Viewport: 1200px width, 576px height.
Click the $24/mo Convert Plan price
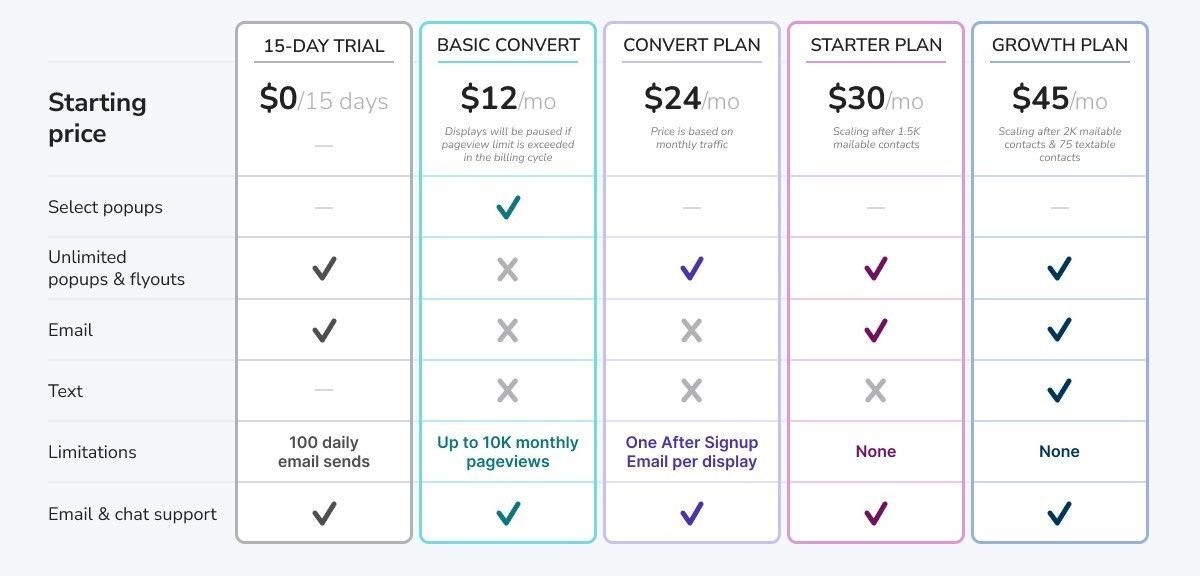click(x=692, y=98)
